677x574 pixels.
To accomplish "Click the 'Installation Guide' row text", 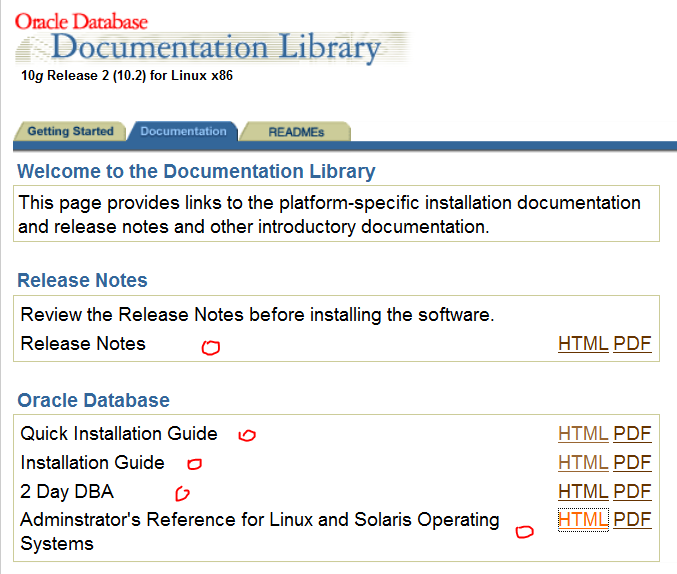I will tap(92, 463).
